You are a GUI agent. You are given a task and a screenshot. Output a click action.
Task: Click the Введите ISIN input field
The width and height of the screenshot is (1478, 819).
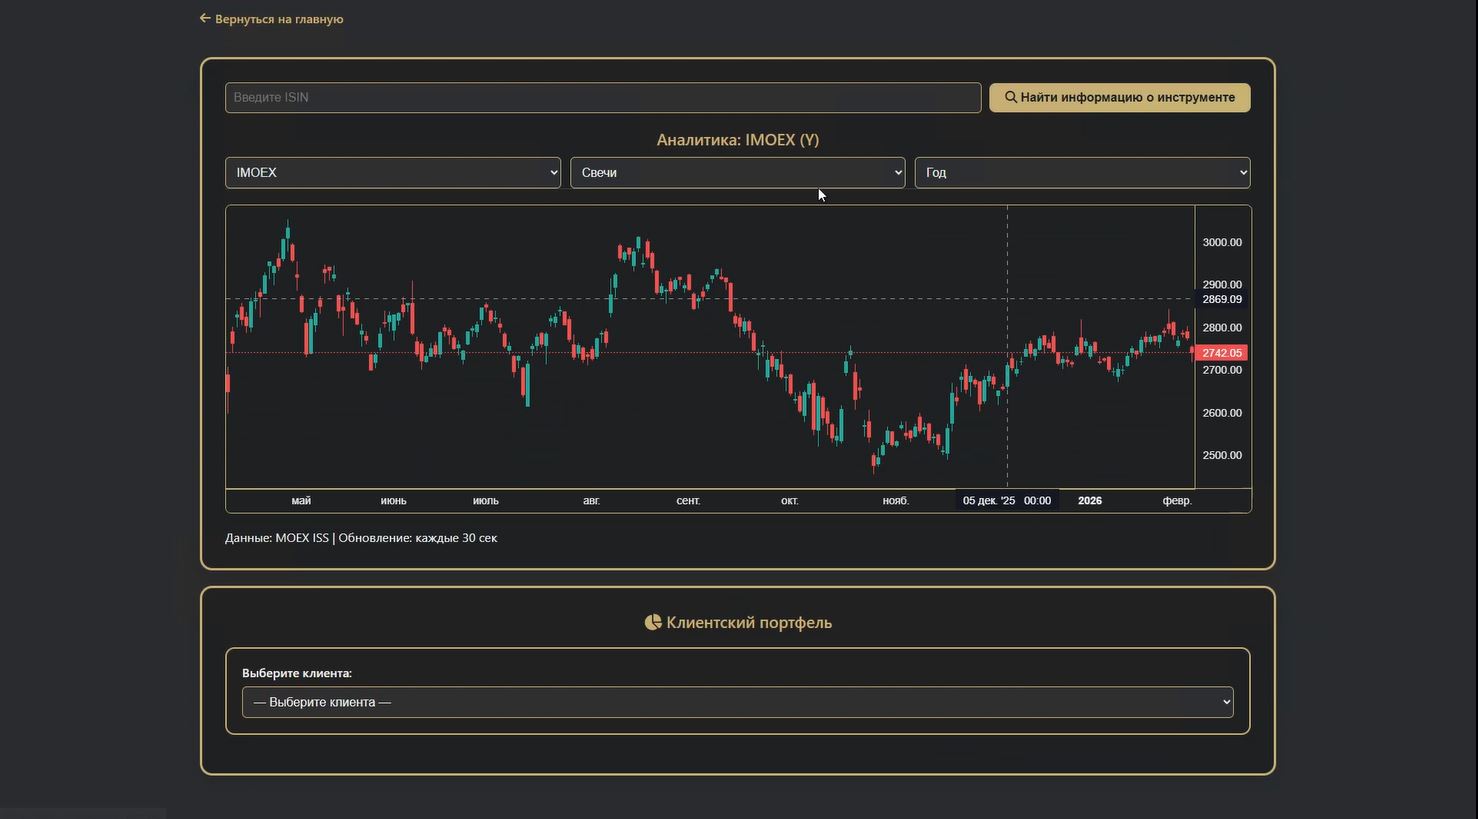(602, 98)
